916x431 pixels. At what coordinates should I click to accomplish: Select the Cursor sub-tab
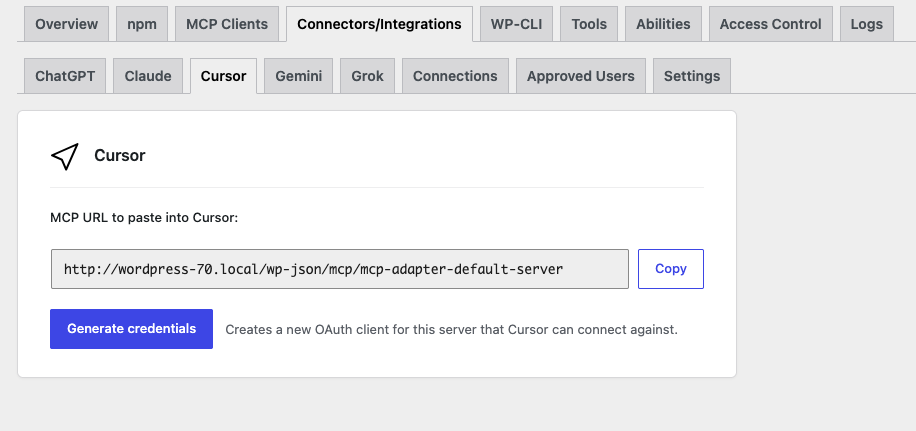click(223, 76)
